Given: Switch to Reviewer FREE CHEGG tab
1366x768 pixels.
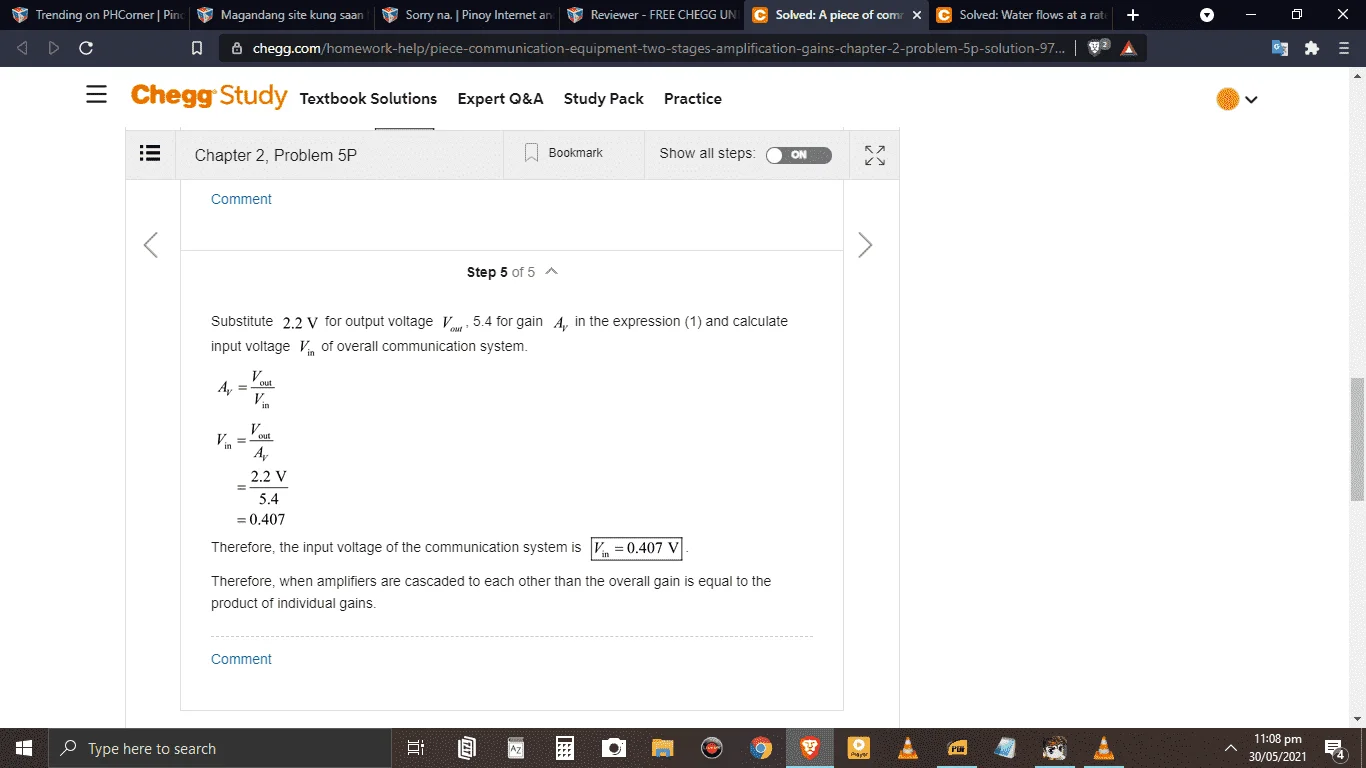Looking at the screenshot, I should click(x=652, y=15).
